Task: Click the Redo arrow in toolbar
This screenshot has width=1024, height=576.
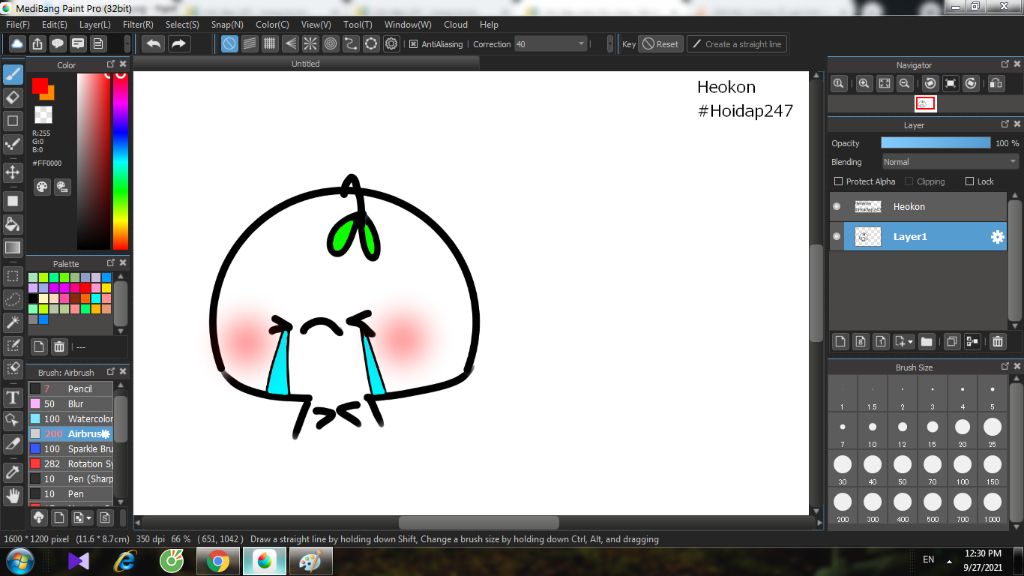Action: tap(178, 44)
